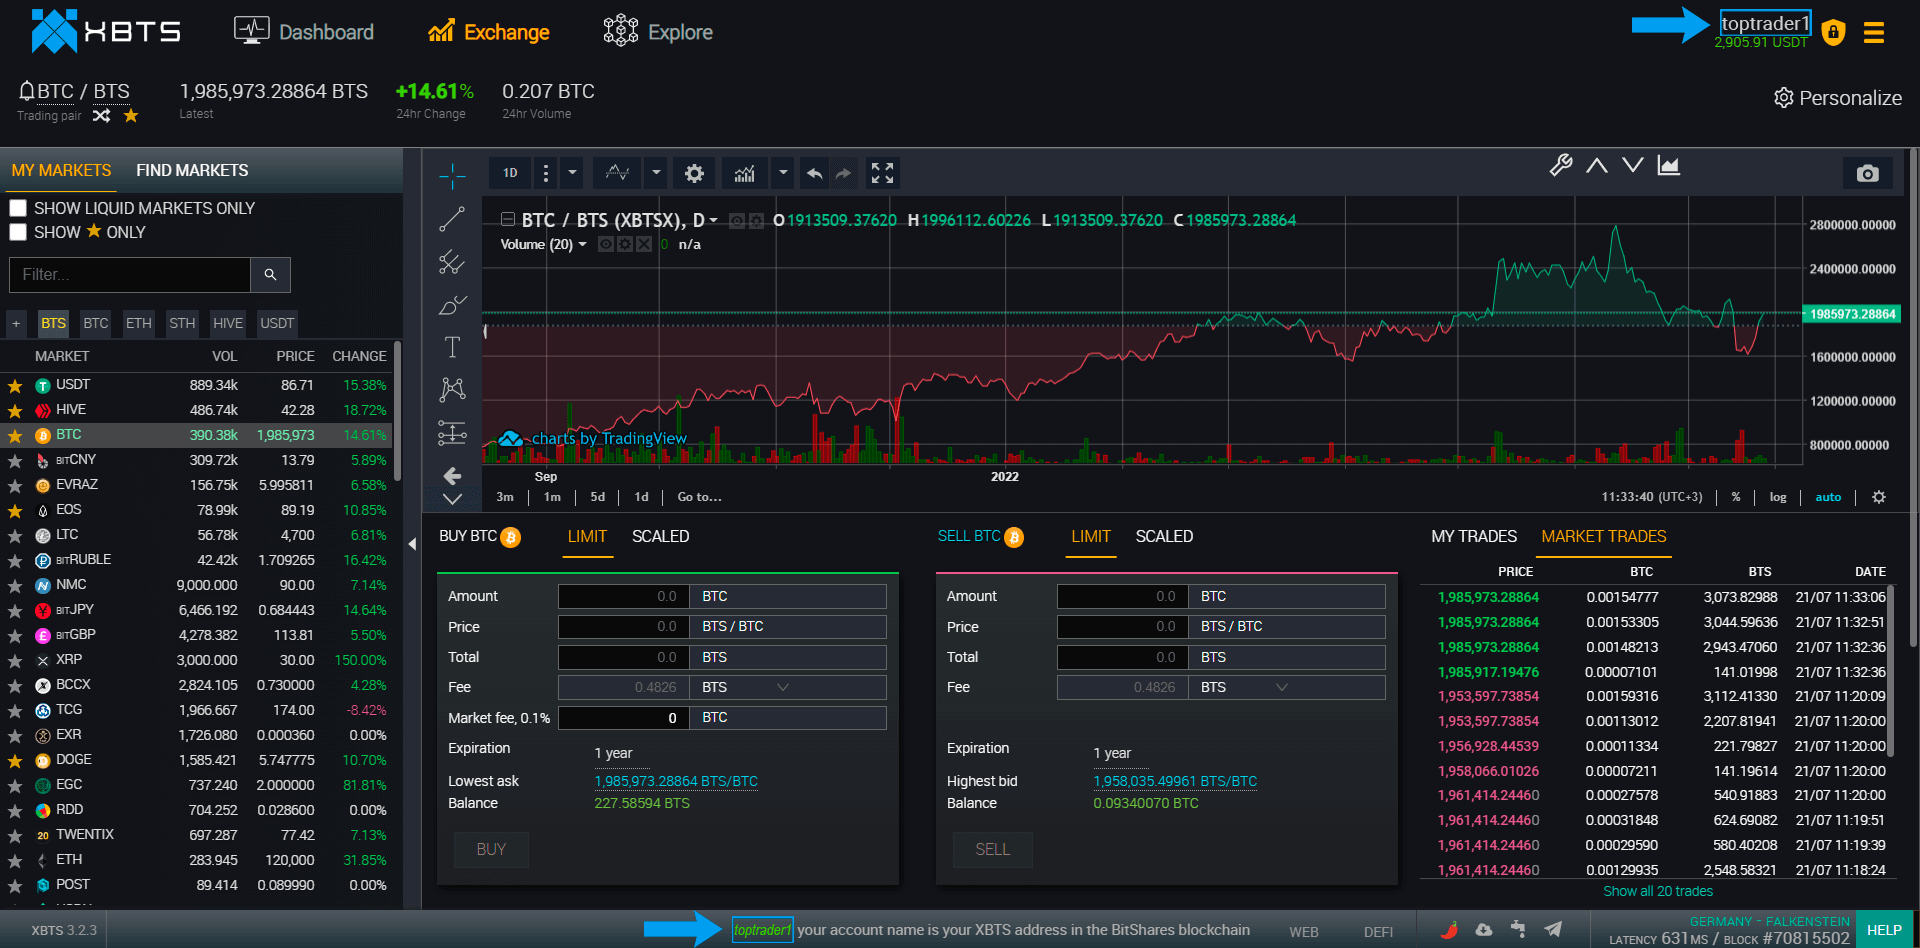Screen dimensions: 1920x948
Task: Click the cloud download icon in footer
Action: [x=1484, y=930]
